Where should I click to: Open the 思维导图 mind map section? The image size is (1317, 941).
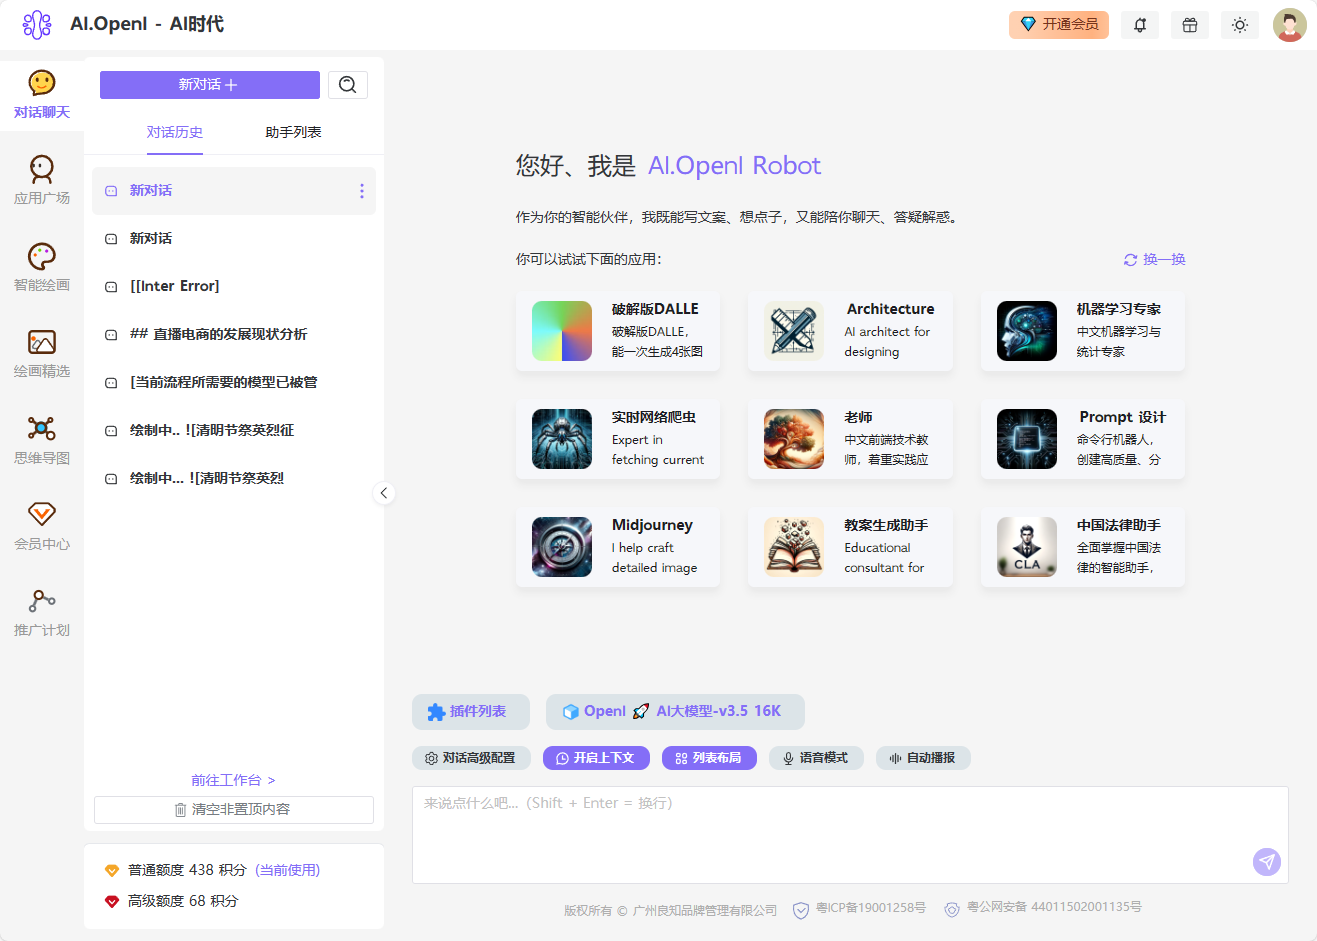click(42, 441)
